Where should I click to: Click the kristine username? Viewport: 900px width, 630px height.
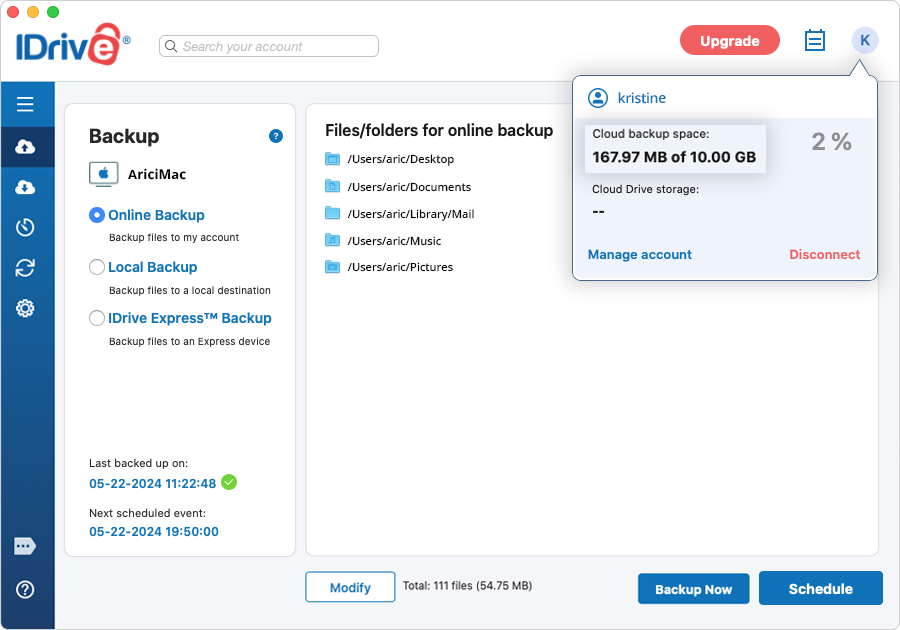pyautogui.click(x=642, y=98)
